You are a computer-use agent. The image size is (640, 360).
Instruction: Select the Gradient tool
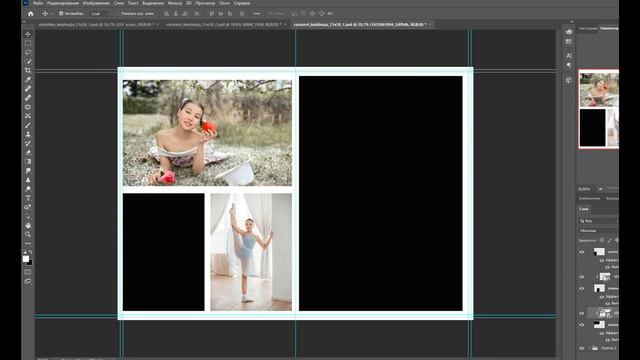click(28, 161)
